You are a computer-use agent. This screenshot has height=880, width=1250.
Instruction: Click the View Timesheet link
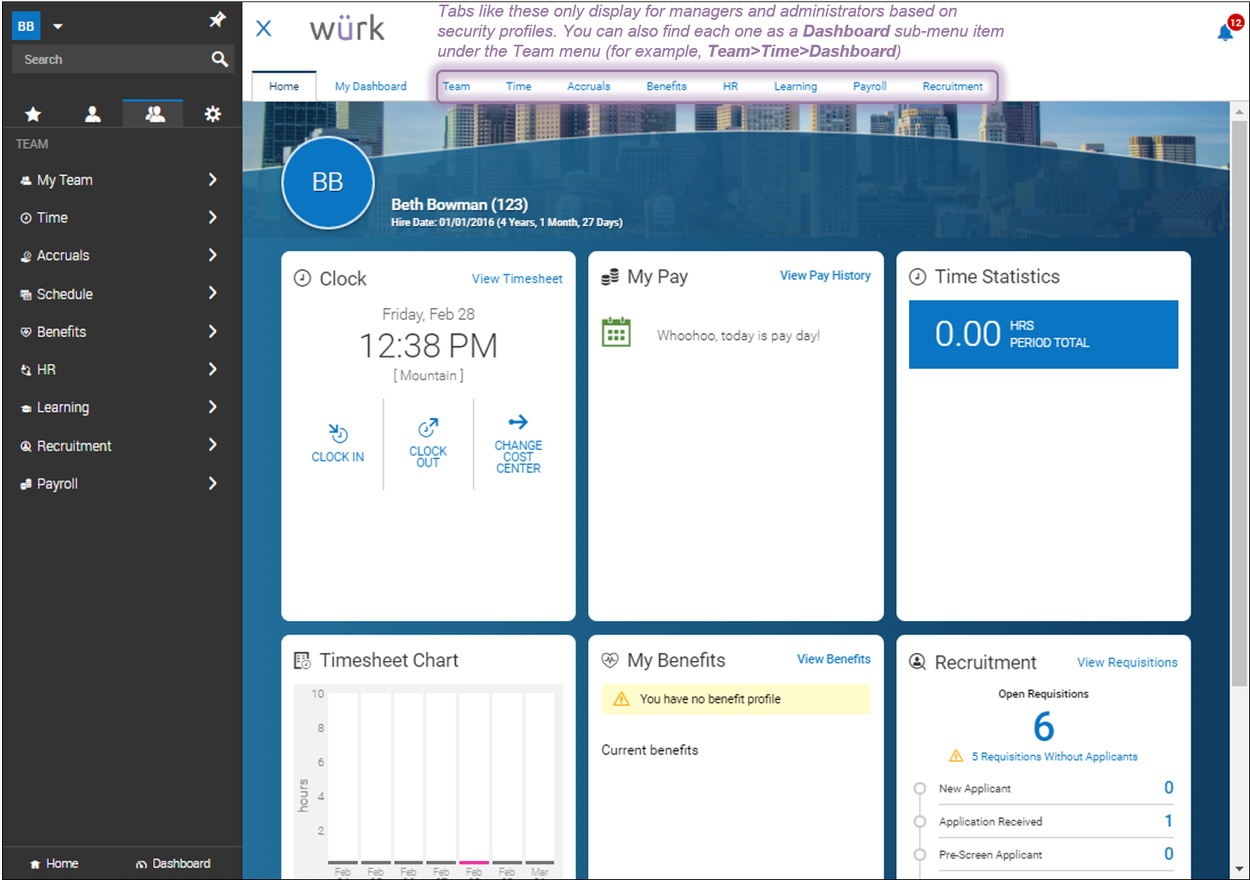pyautogui.click(x=517, y=279)
